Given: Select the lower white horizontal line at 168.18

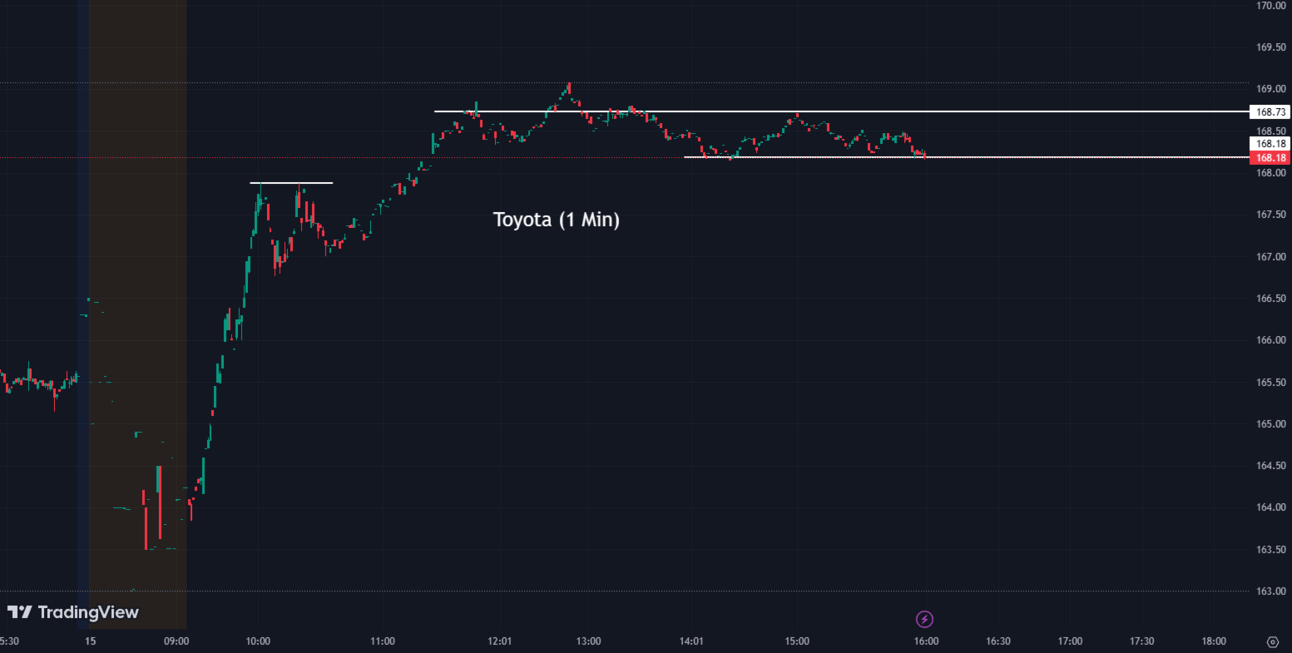Looking at the screenshot, I should click(x=967, y=157).
